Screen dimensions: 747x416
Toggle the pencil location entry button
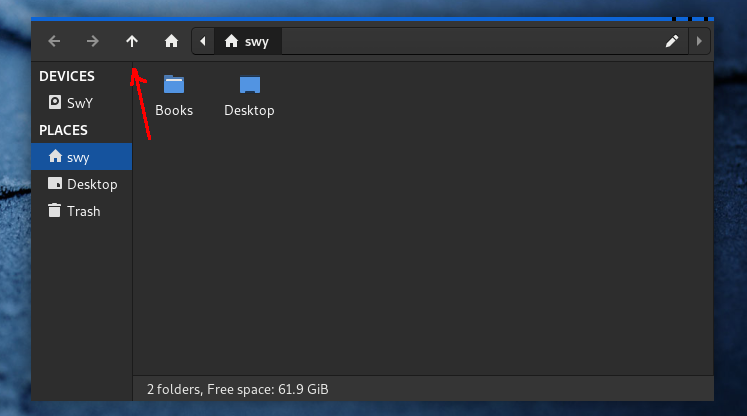672,41
